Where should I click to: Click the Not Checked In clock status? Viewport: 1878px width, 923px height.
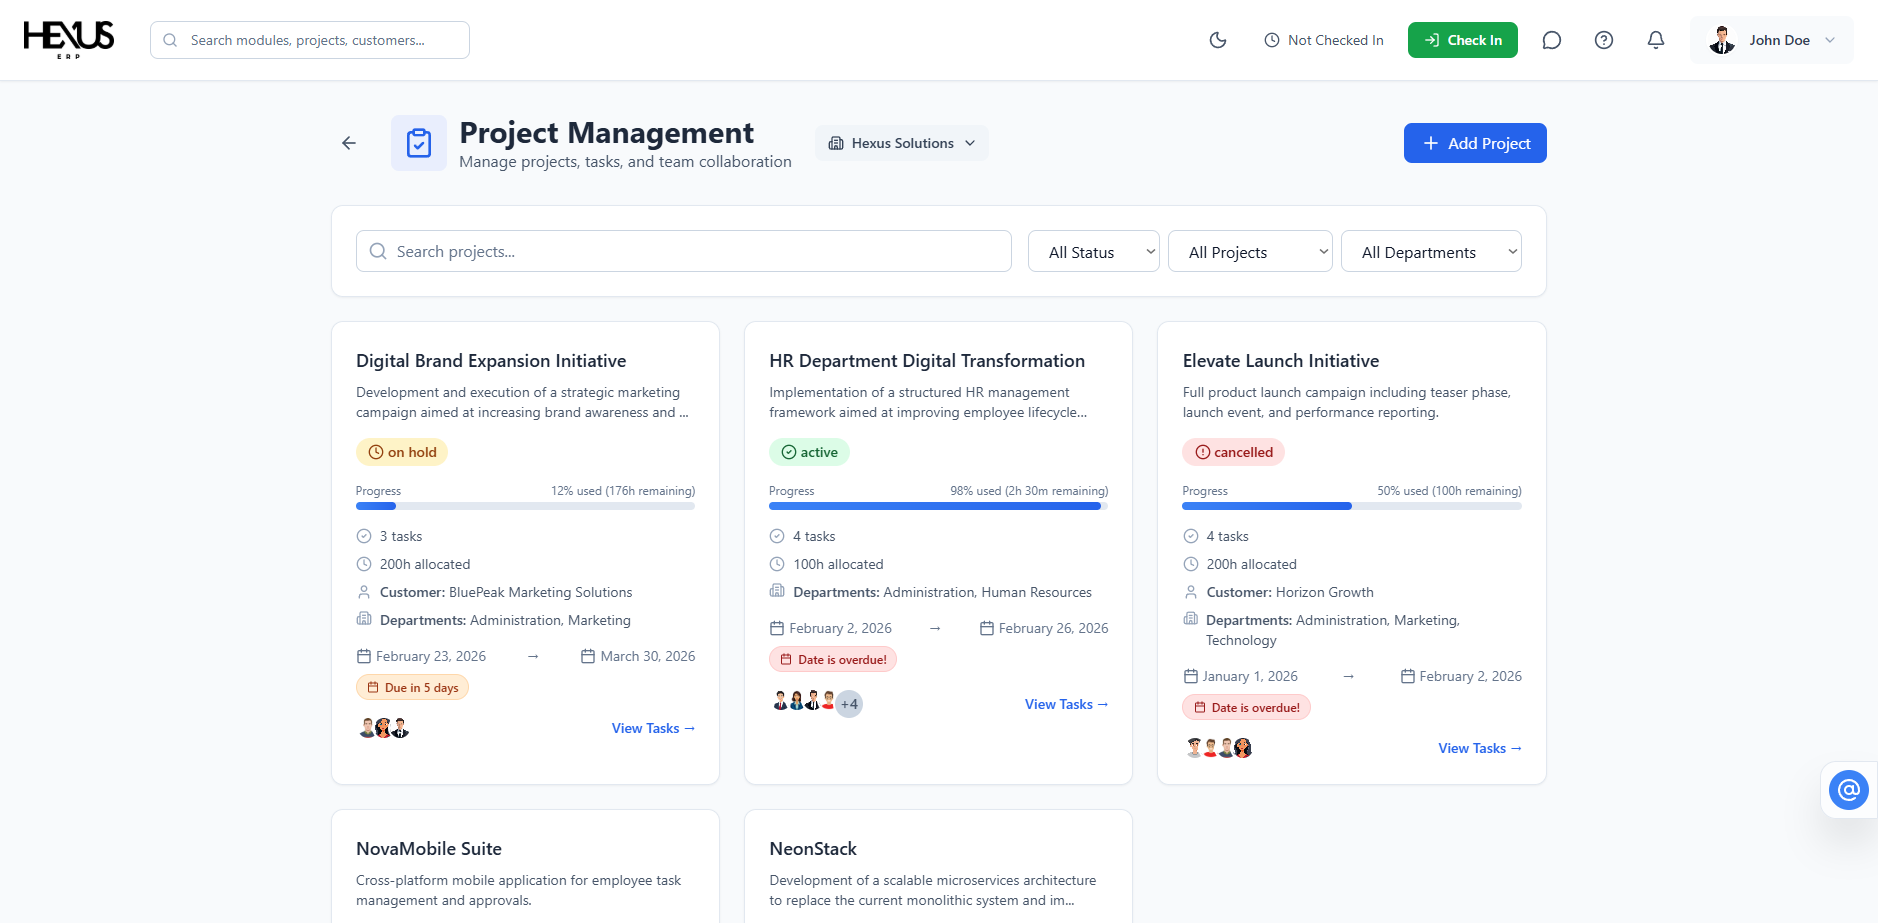point(1324,40)
